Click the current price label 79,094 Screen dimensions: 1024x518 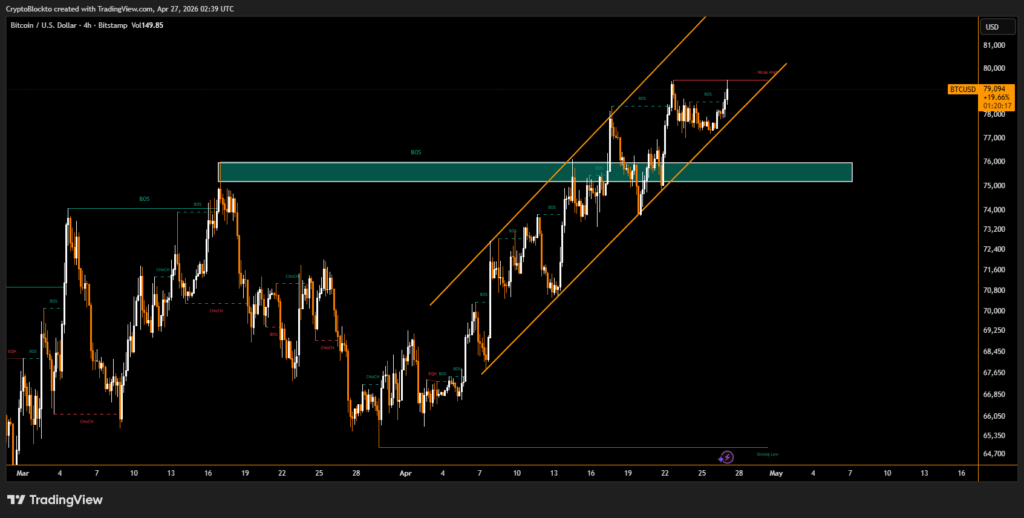coord(997,88)
